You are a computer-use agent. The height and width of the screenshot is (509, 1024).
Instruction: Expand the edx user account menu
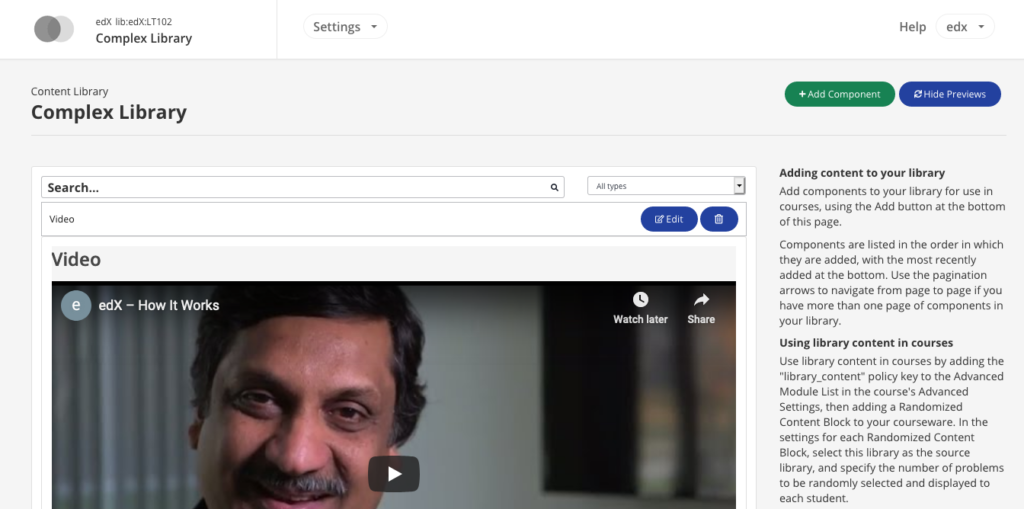click(x=965, y=27)
